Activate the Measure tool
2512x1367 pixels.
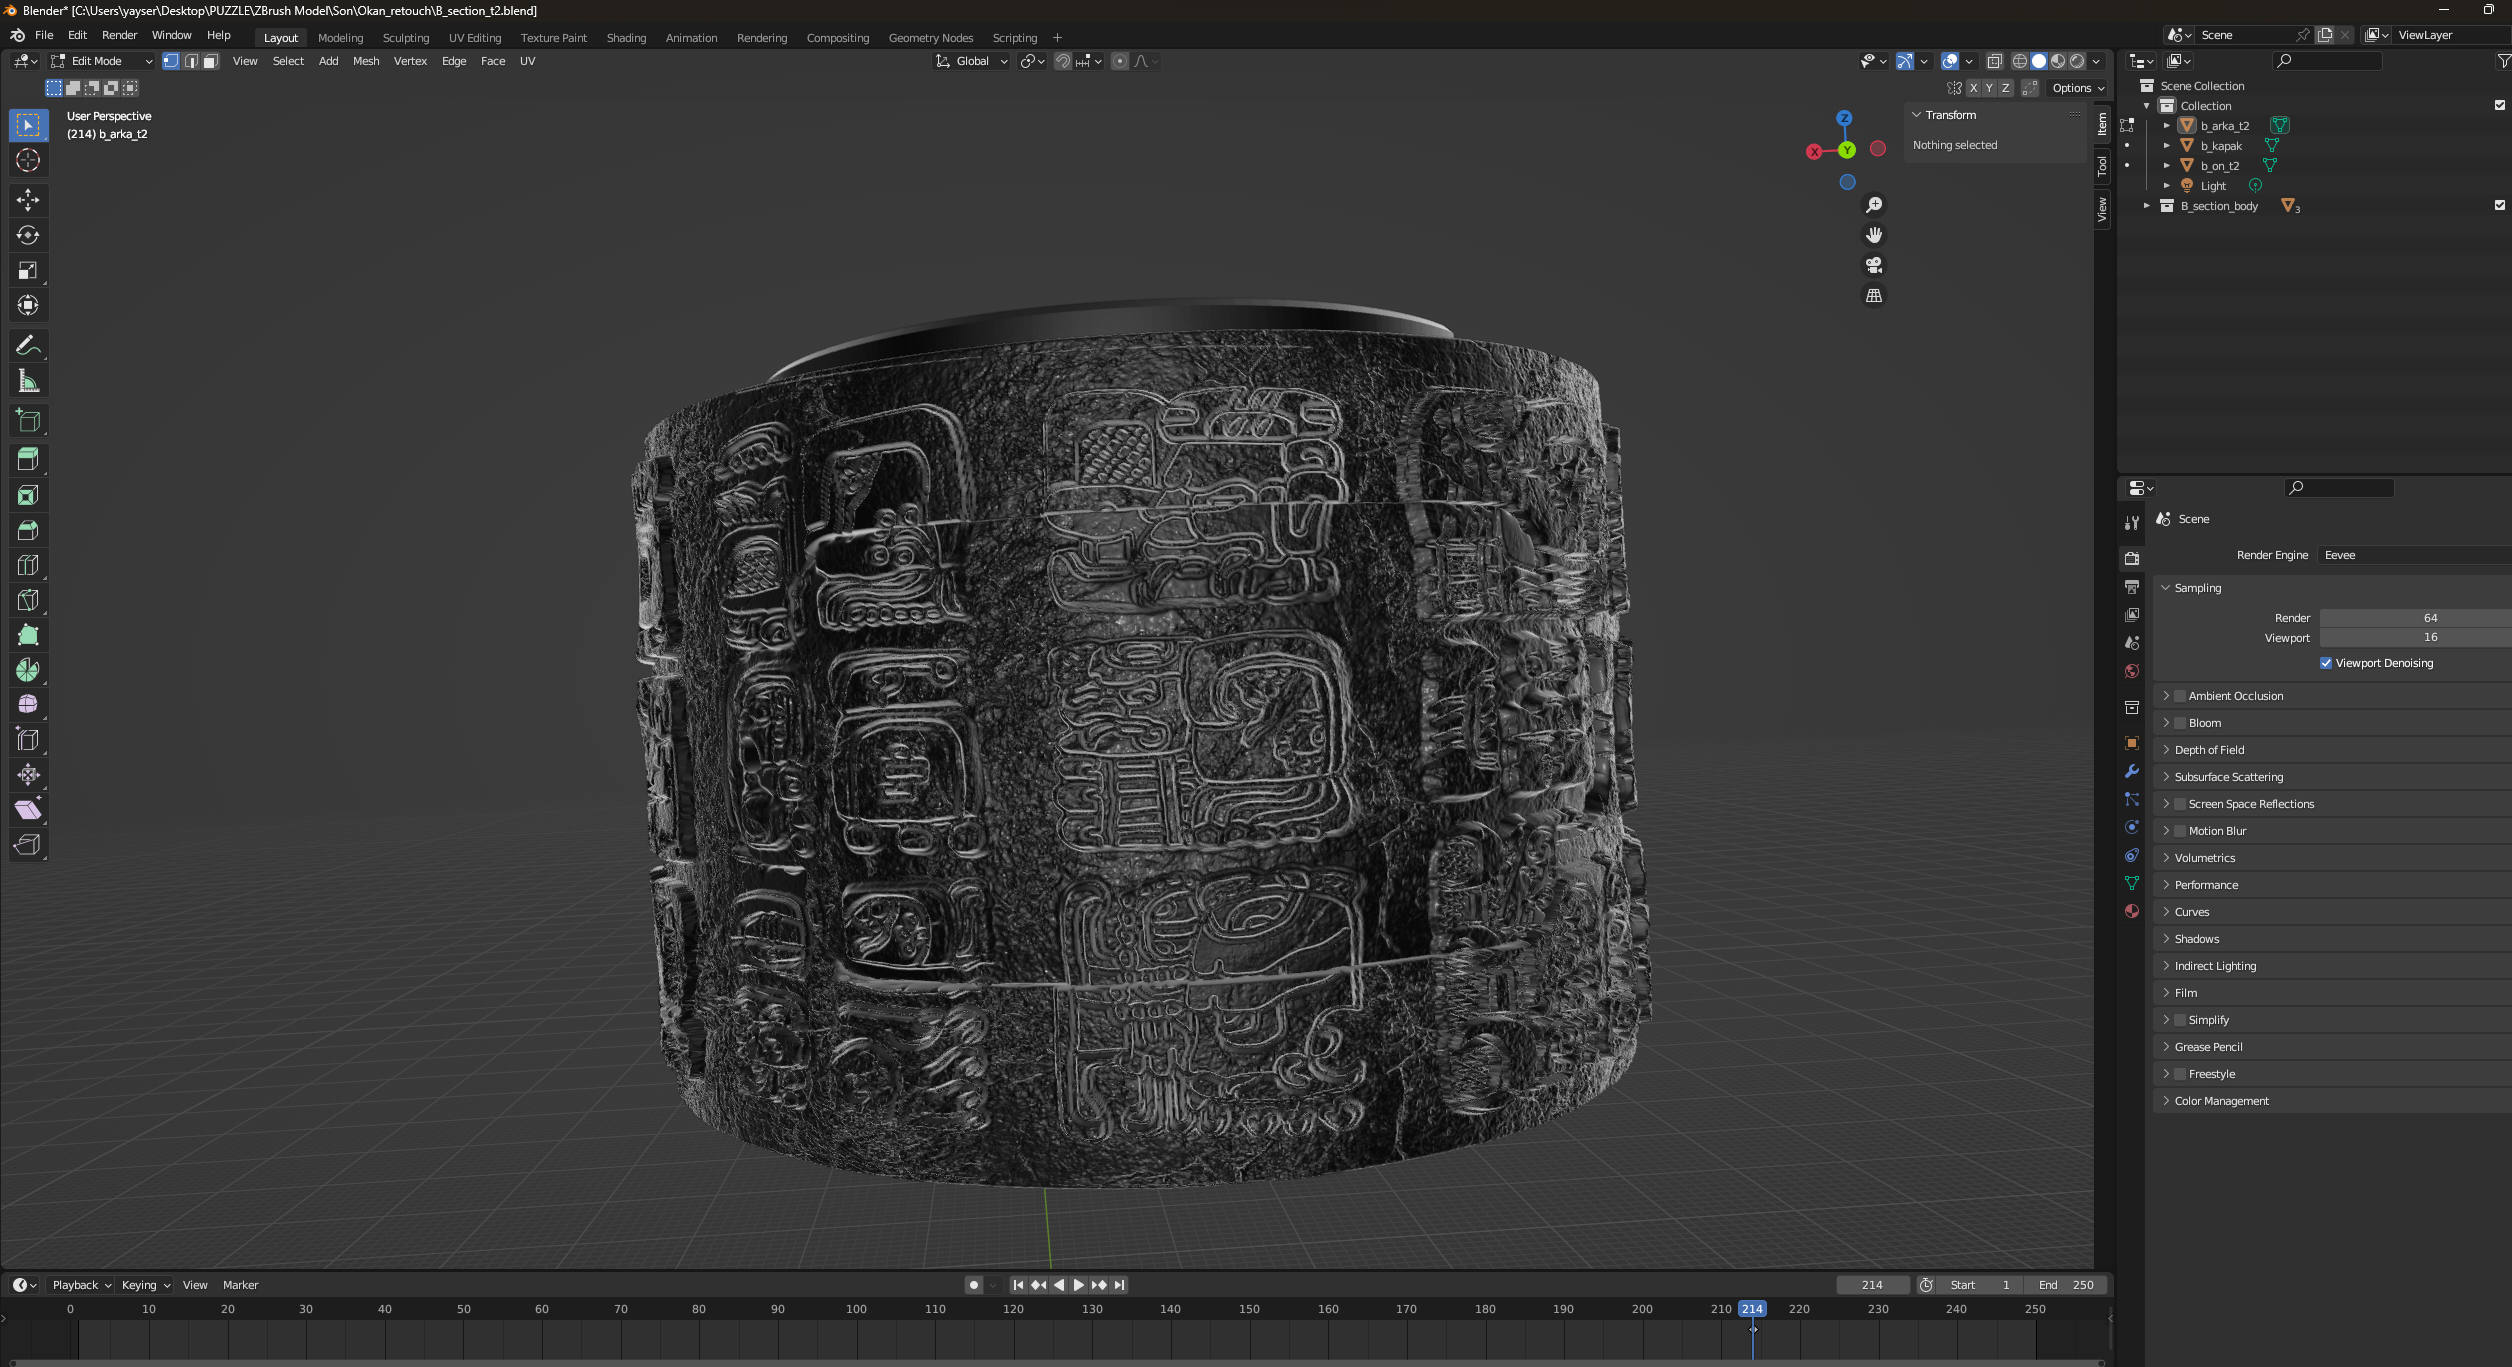[x=28, y=381]
